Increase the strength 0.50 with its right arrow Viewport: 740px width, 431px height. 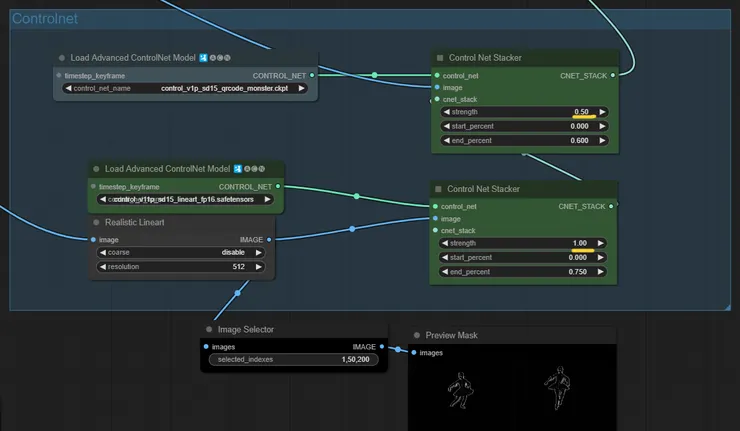coord(602,112)
